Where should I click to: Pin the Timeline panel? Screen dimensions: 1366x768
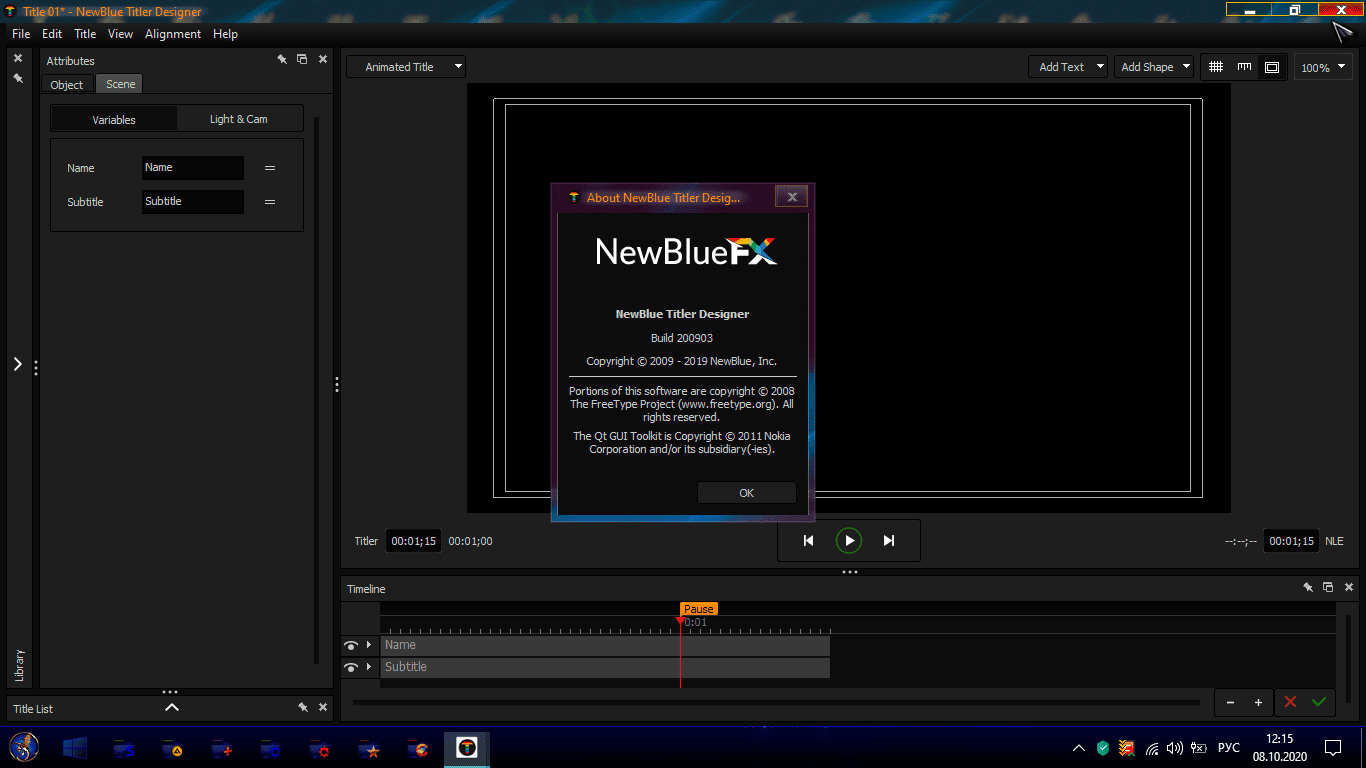(1308, 588)
